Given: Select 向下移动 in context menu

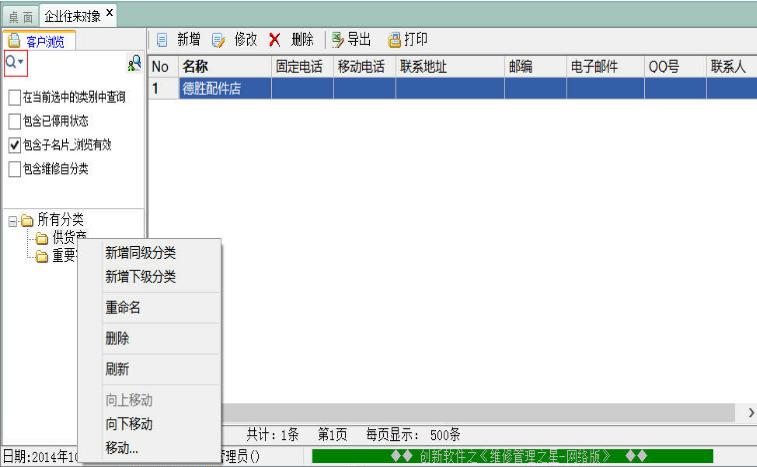Looking at the screenshot, I should point(129,424).
